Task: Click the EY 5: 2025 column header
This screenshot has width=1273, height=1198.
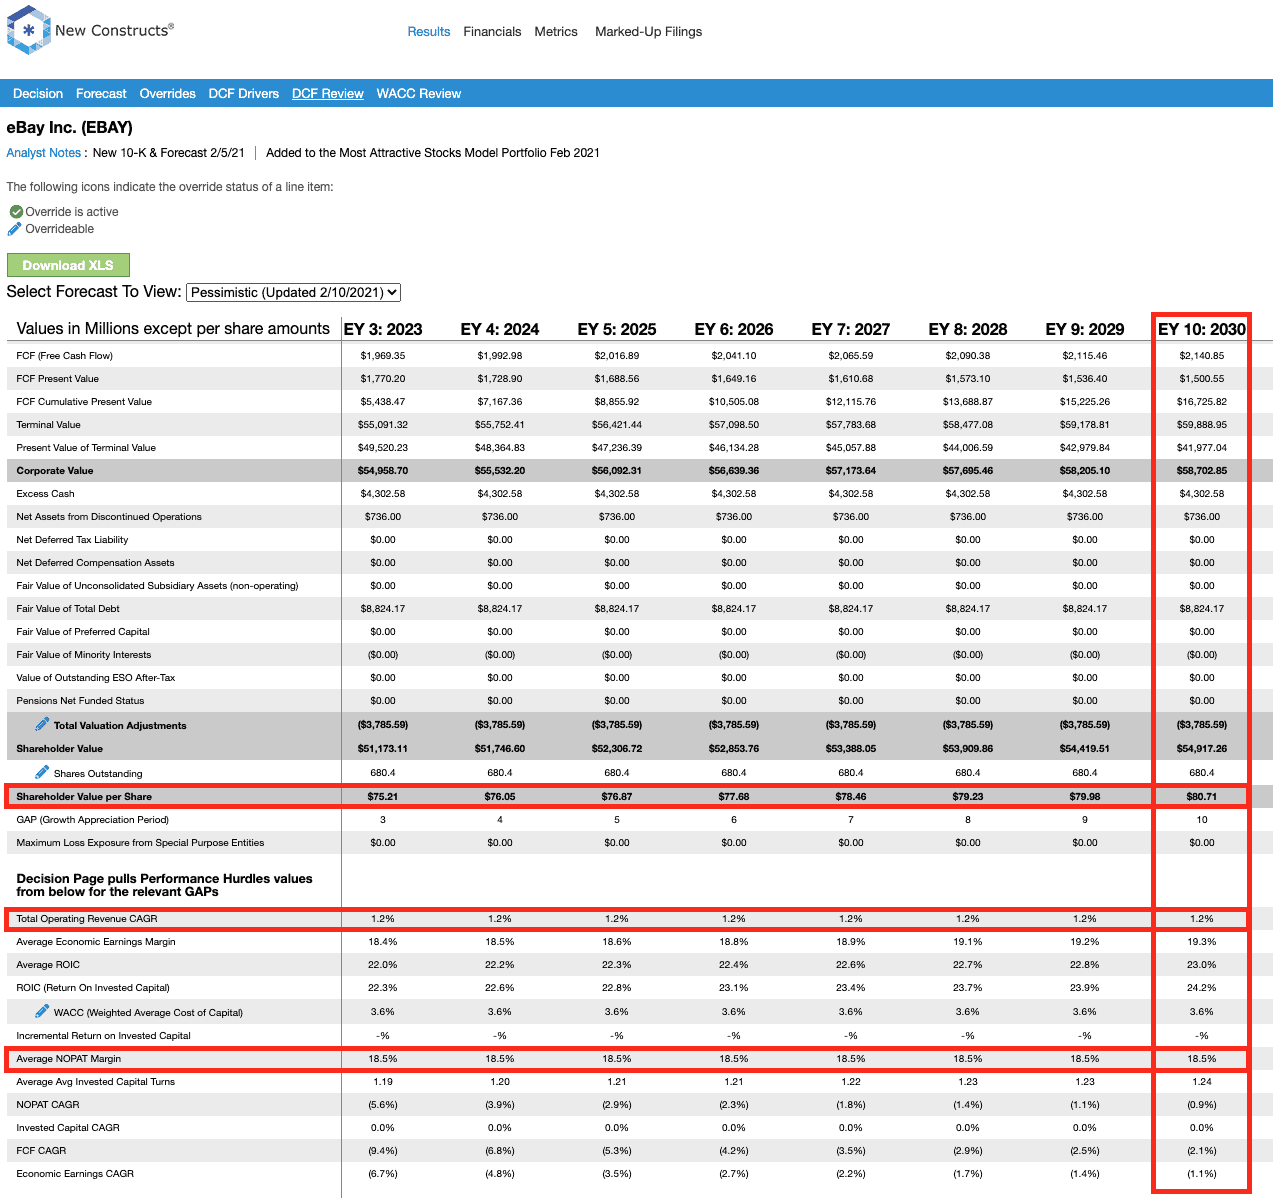Action: tap(617, 329)
